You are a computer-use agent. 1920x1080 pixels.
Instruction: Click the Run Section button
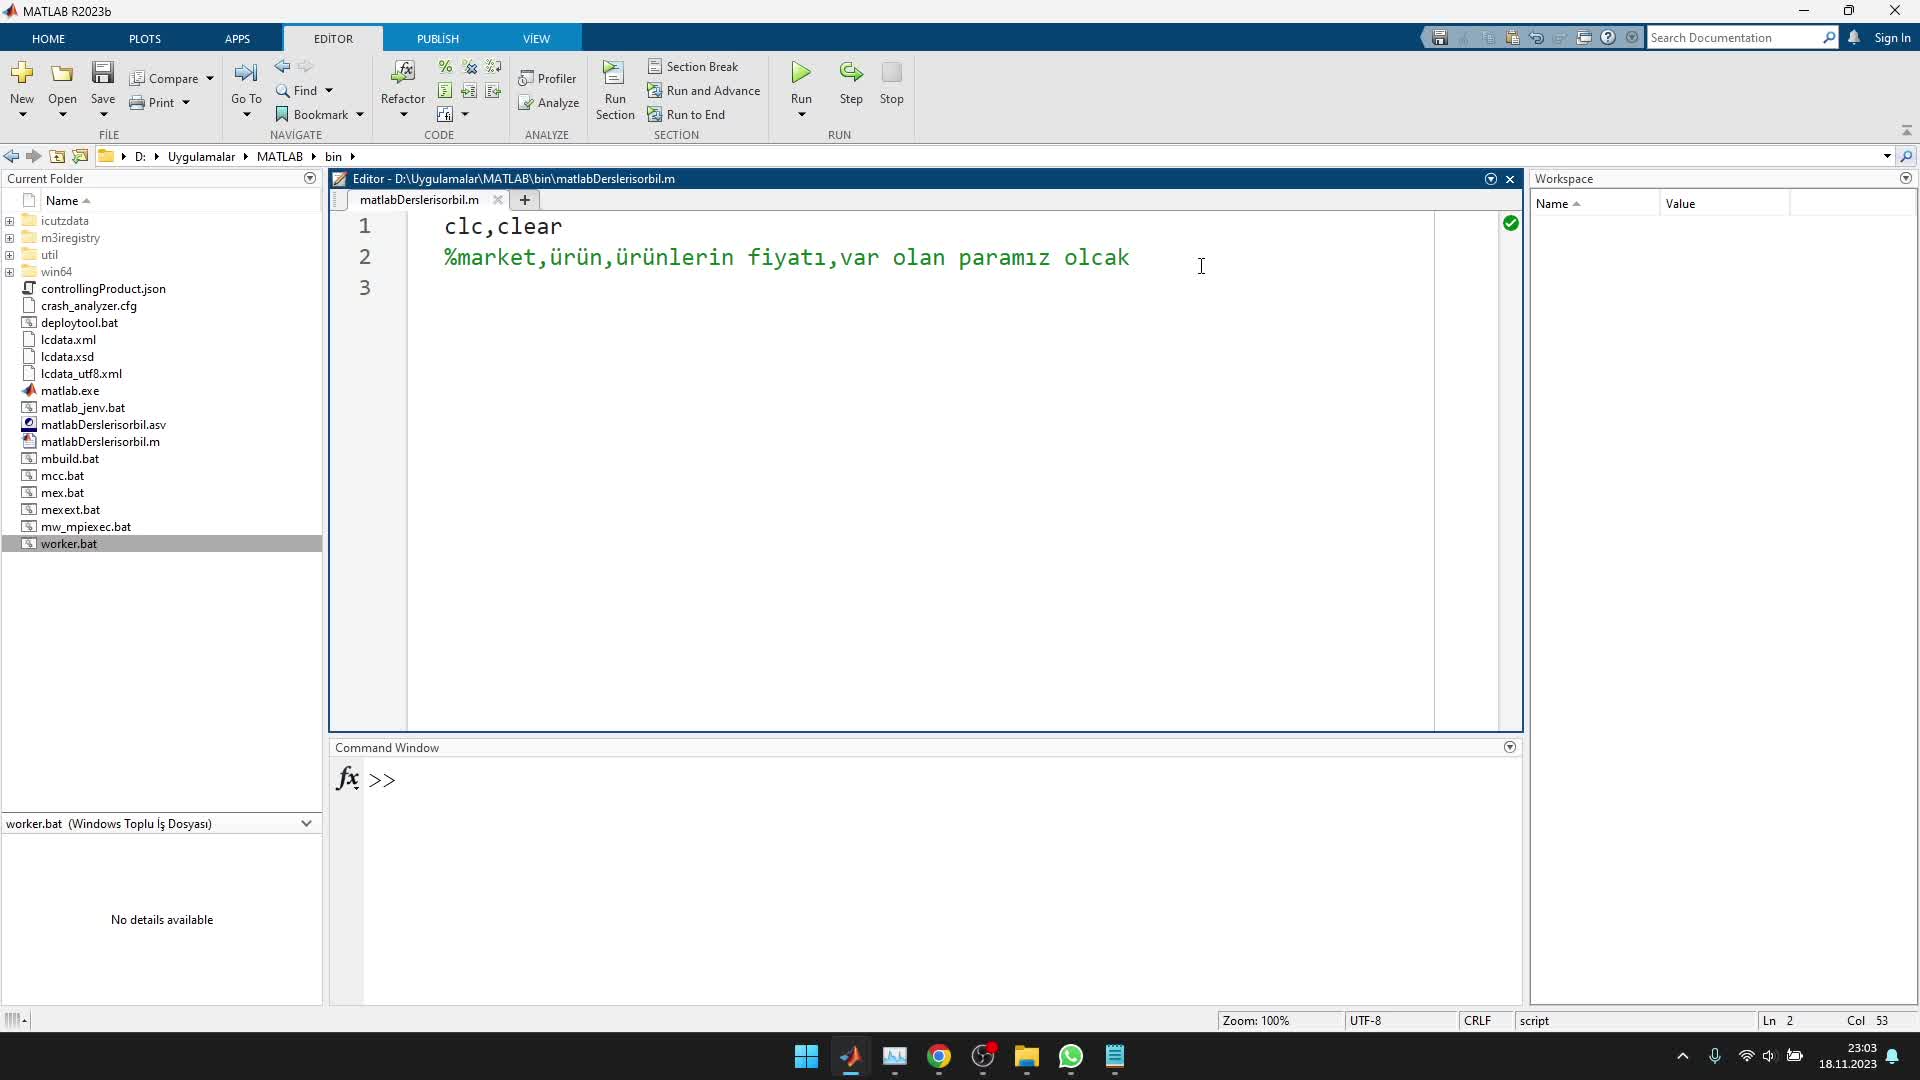click(615, 88)
